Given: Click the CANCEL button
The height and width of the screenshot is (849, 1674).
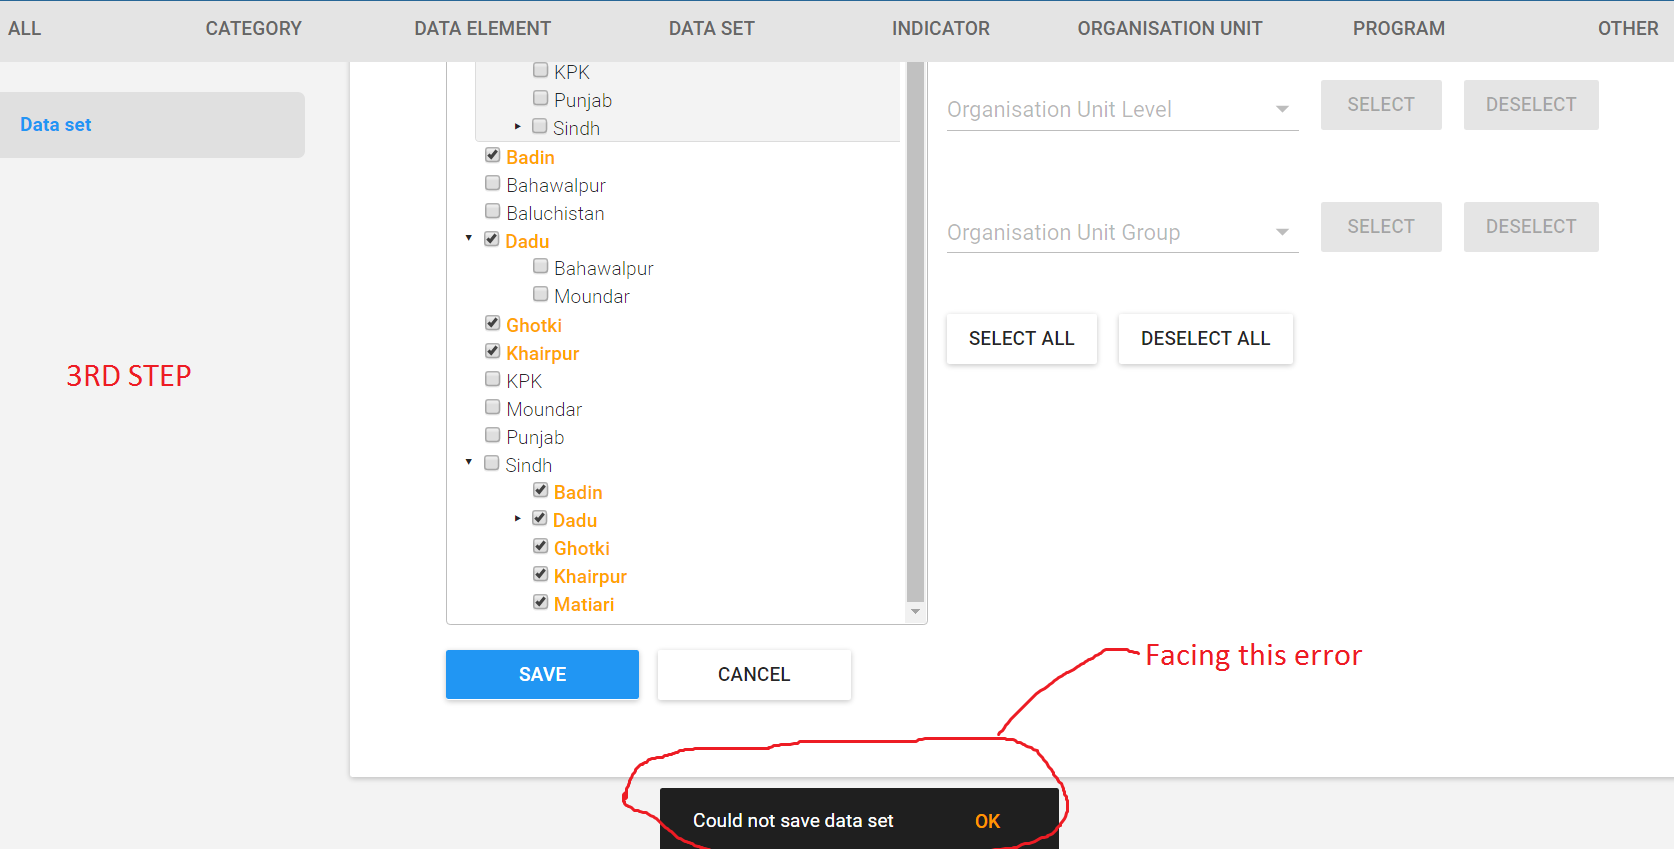Looking at the screenshot, I should point(754,675).
